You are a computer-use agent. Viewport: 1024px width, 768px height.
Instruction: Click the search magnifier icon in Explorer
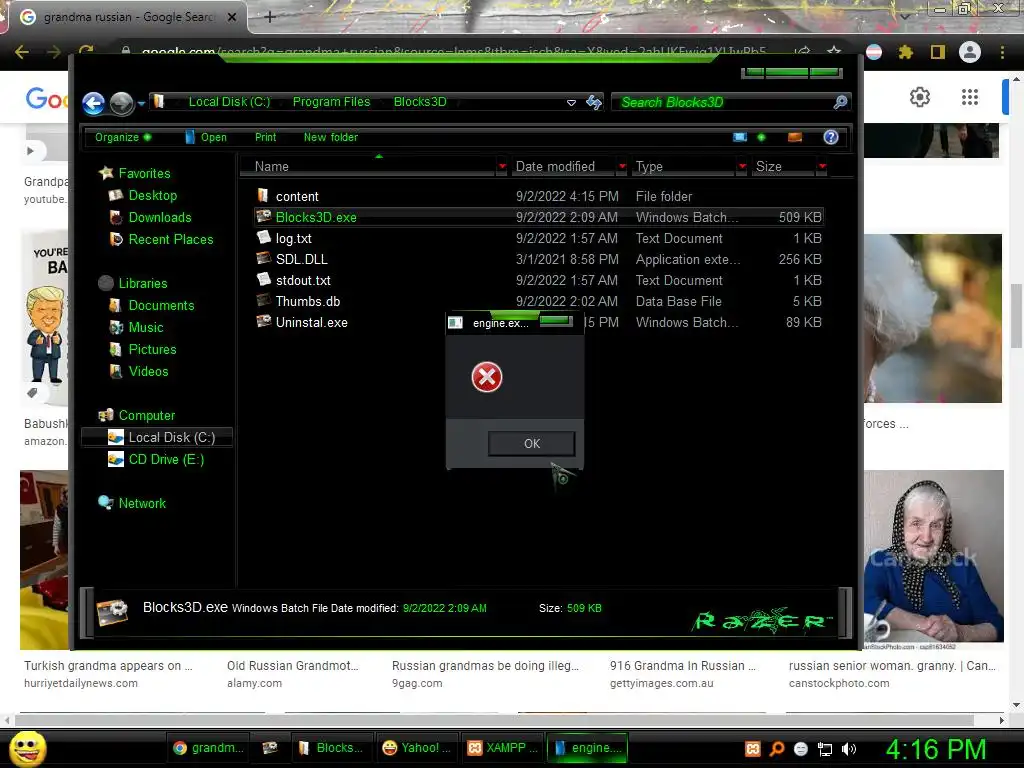coord(840,102)
